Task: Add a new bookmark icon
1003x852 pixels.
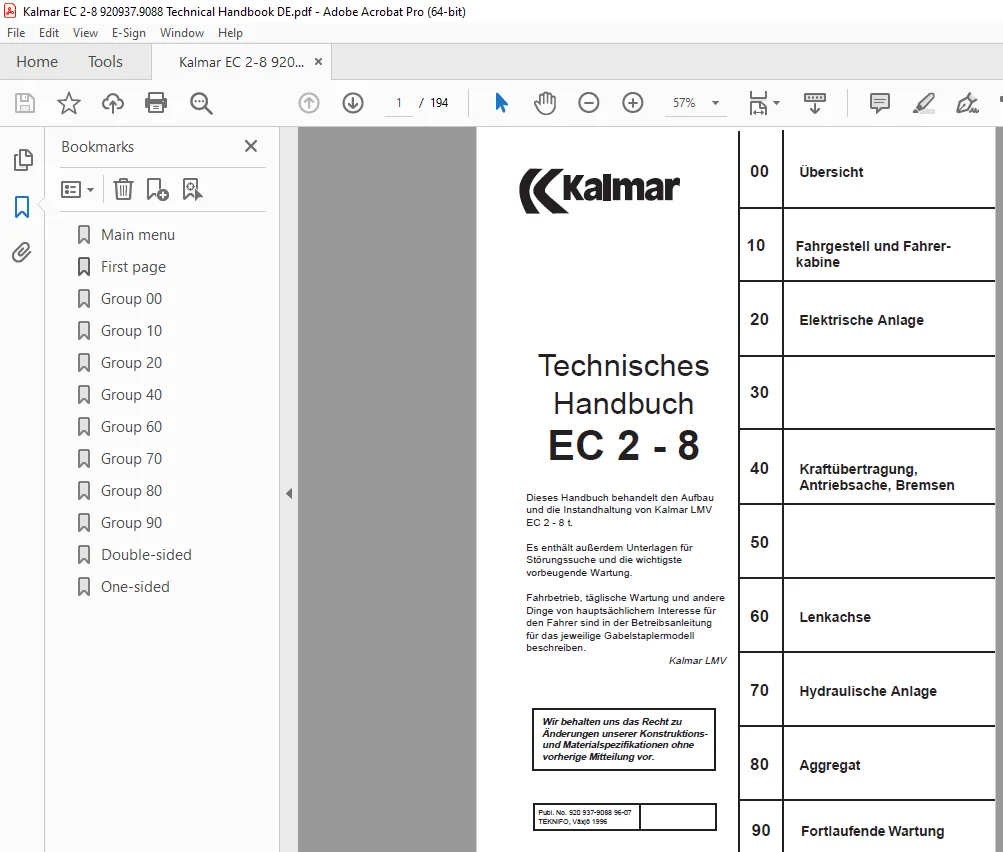Action: [157, 189]
